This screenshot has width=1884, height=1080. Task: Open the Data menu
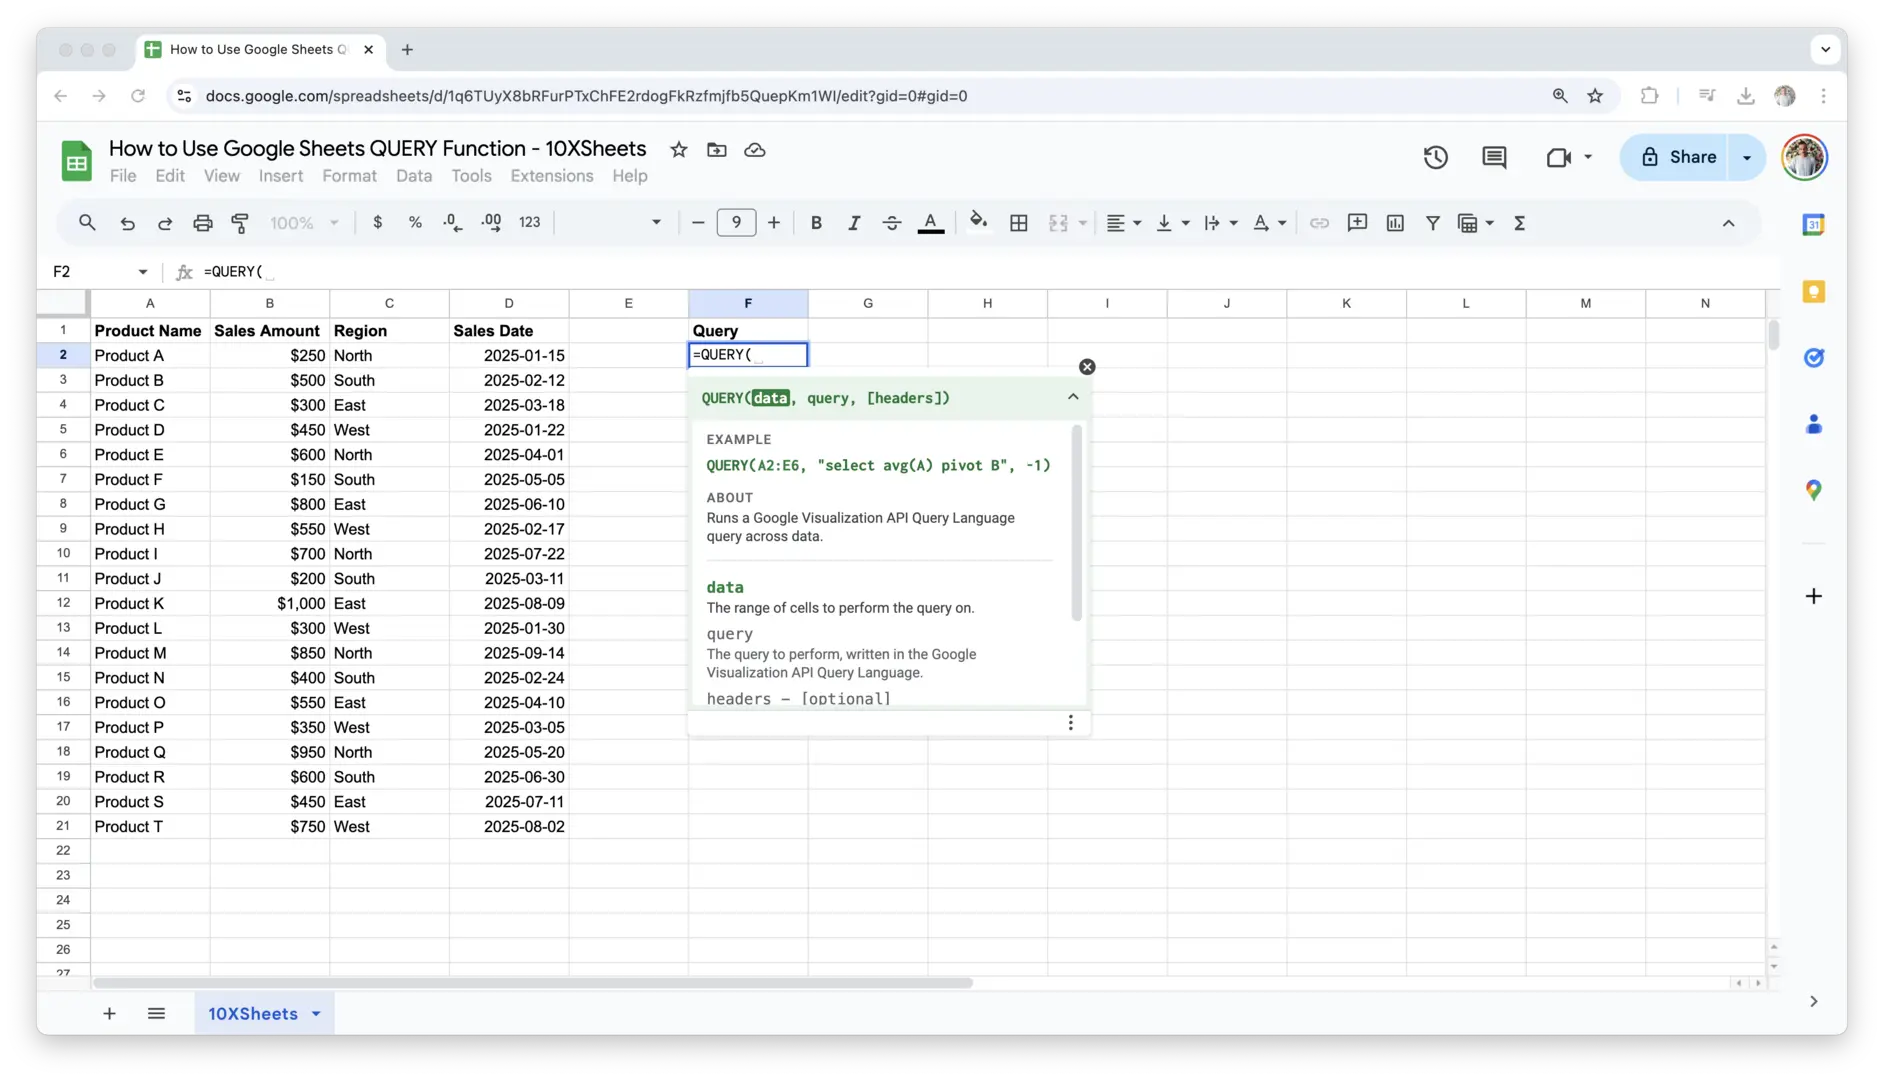click(413, 176)
